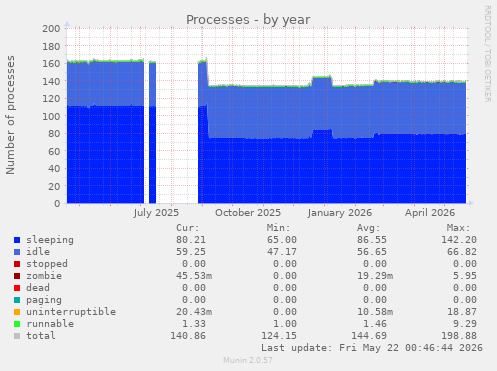Click the 'January 2026' x-axis label
The width and height of the screenshot is (497, 371).
coord(340,213)
